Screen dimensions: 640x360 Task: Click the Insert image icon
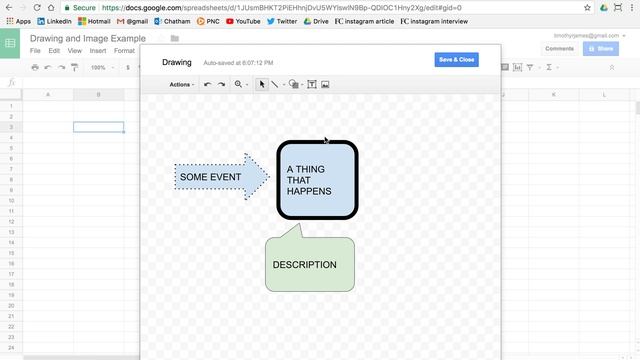pos(325,84)
